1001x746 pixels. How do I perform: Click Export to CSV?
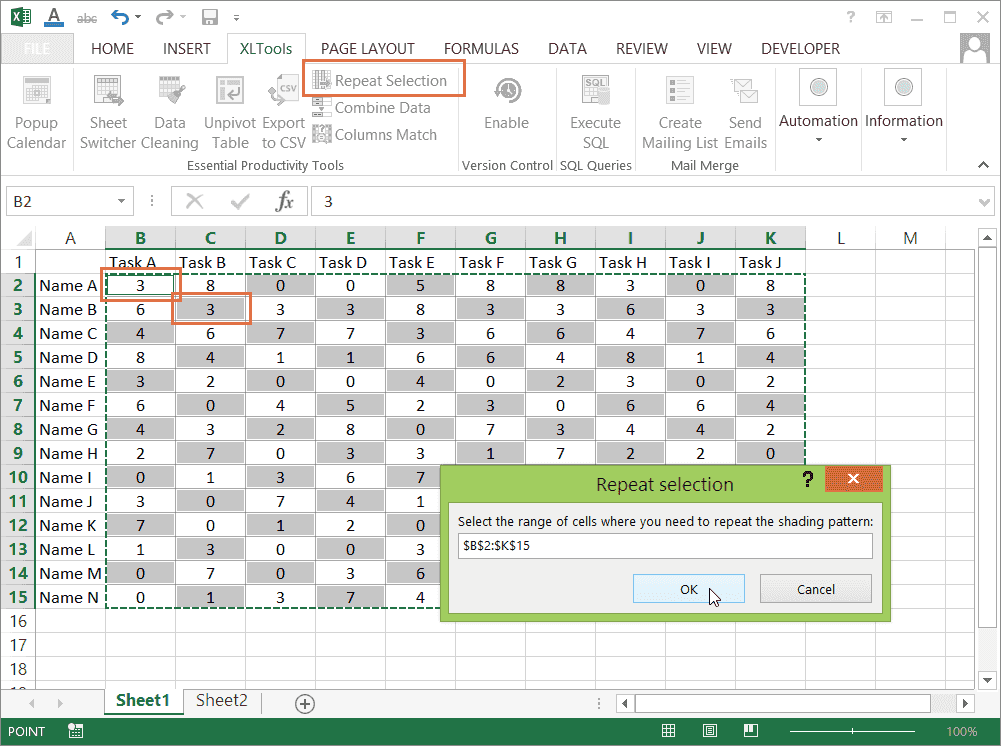pos(283,110)
